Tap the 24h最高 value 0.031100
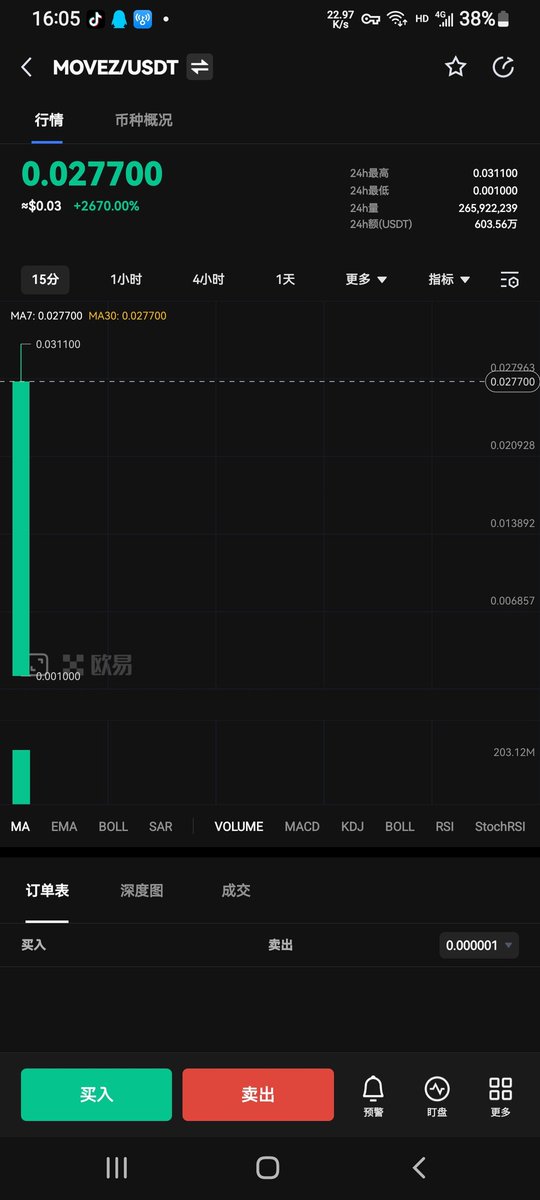Viewport: 540px width, 1200px height. 495,174
